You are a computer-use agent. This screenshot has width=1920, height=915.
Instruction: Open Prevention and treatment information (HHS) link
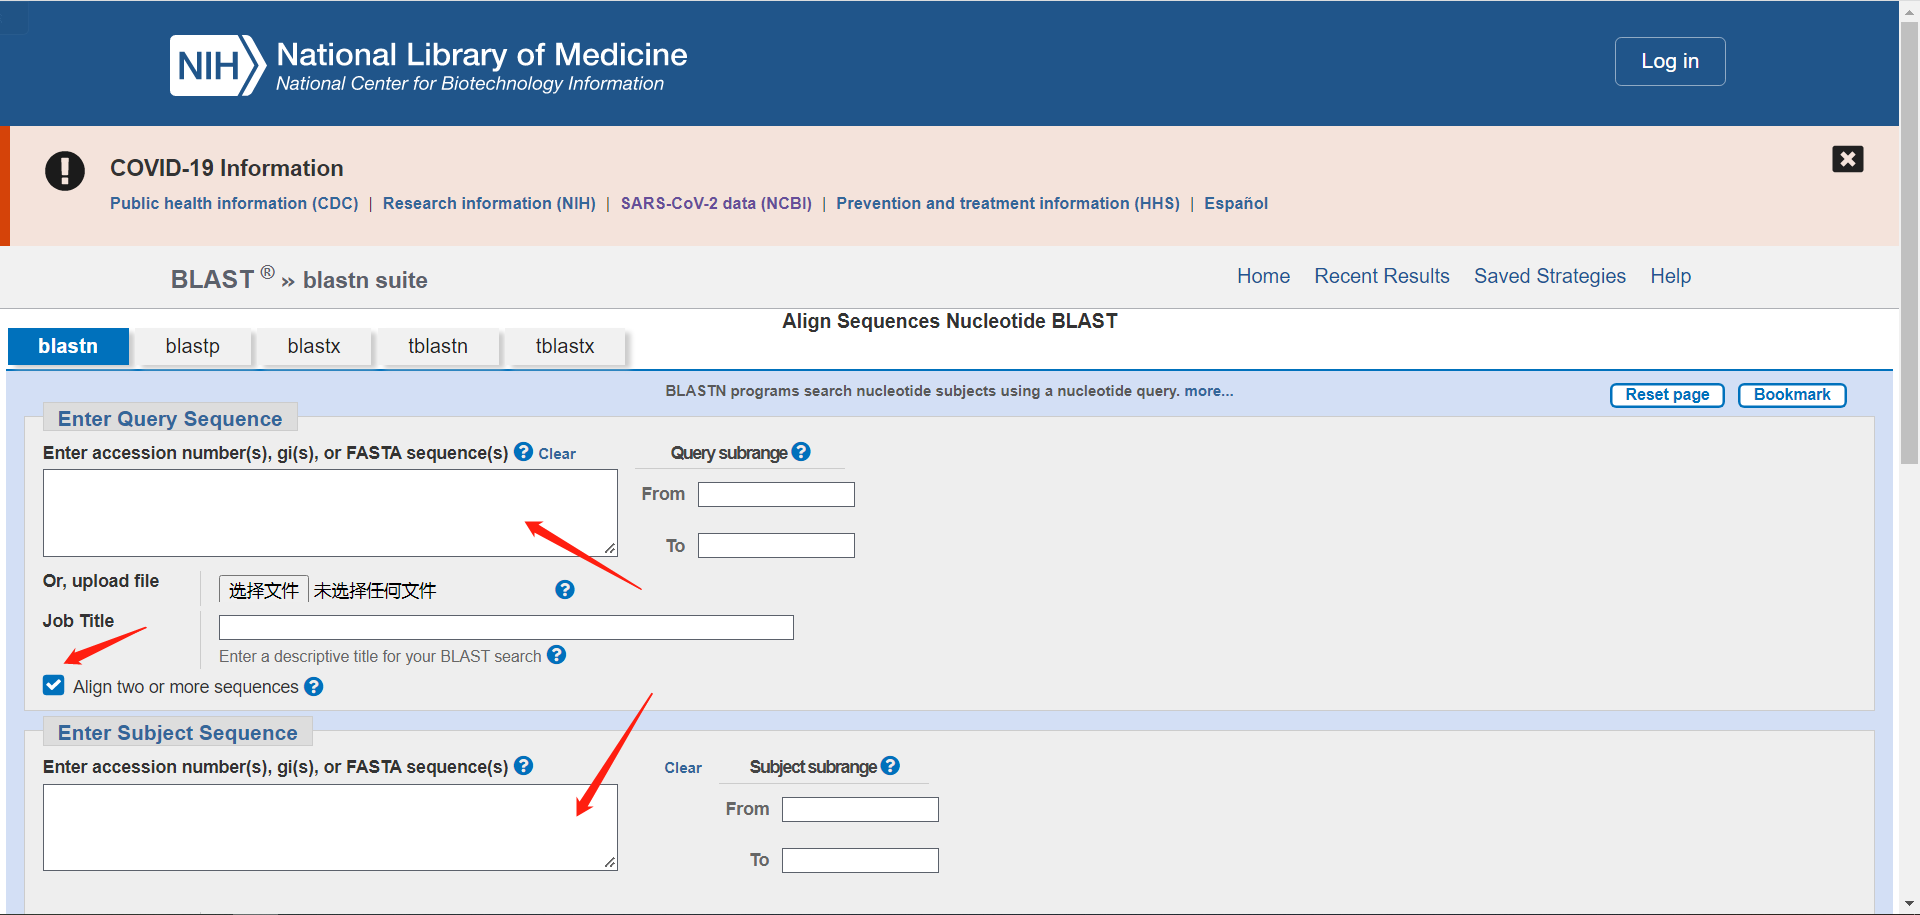(x=1008, y=203)
